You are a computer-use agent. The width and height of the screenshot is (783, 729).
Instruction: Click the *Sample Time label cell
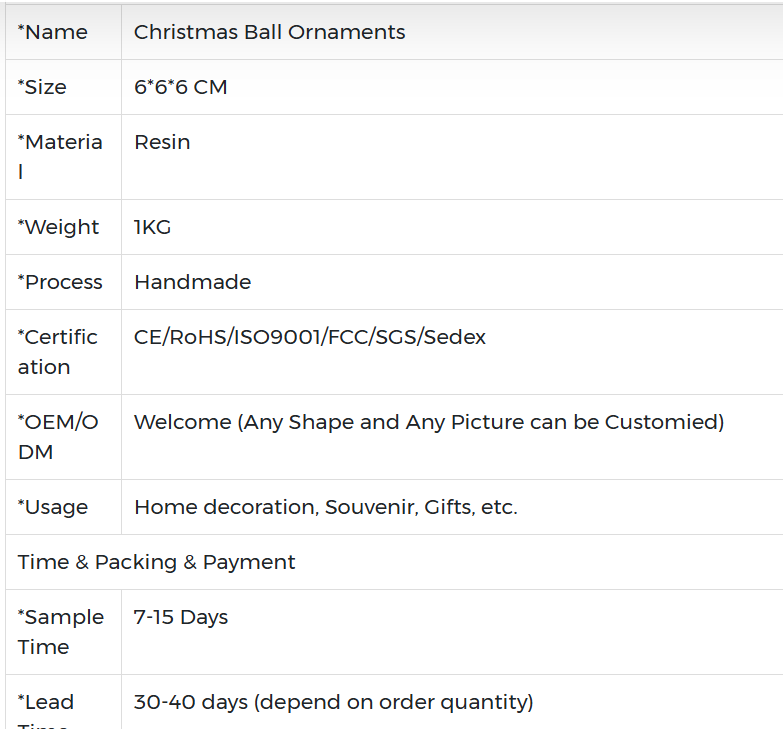tap(60, 631)
